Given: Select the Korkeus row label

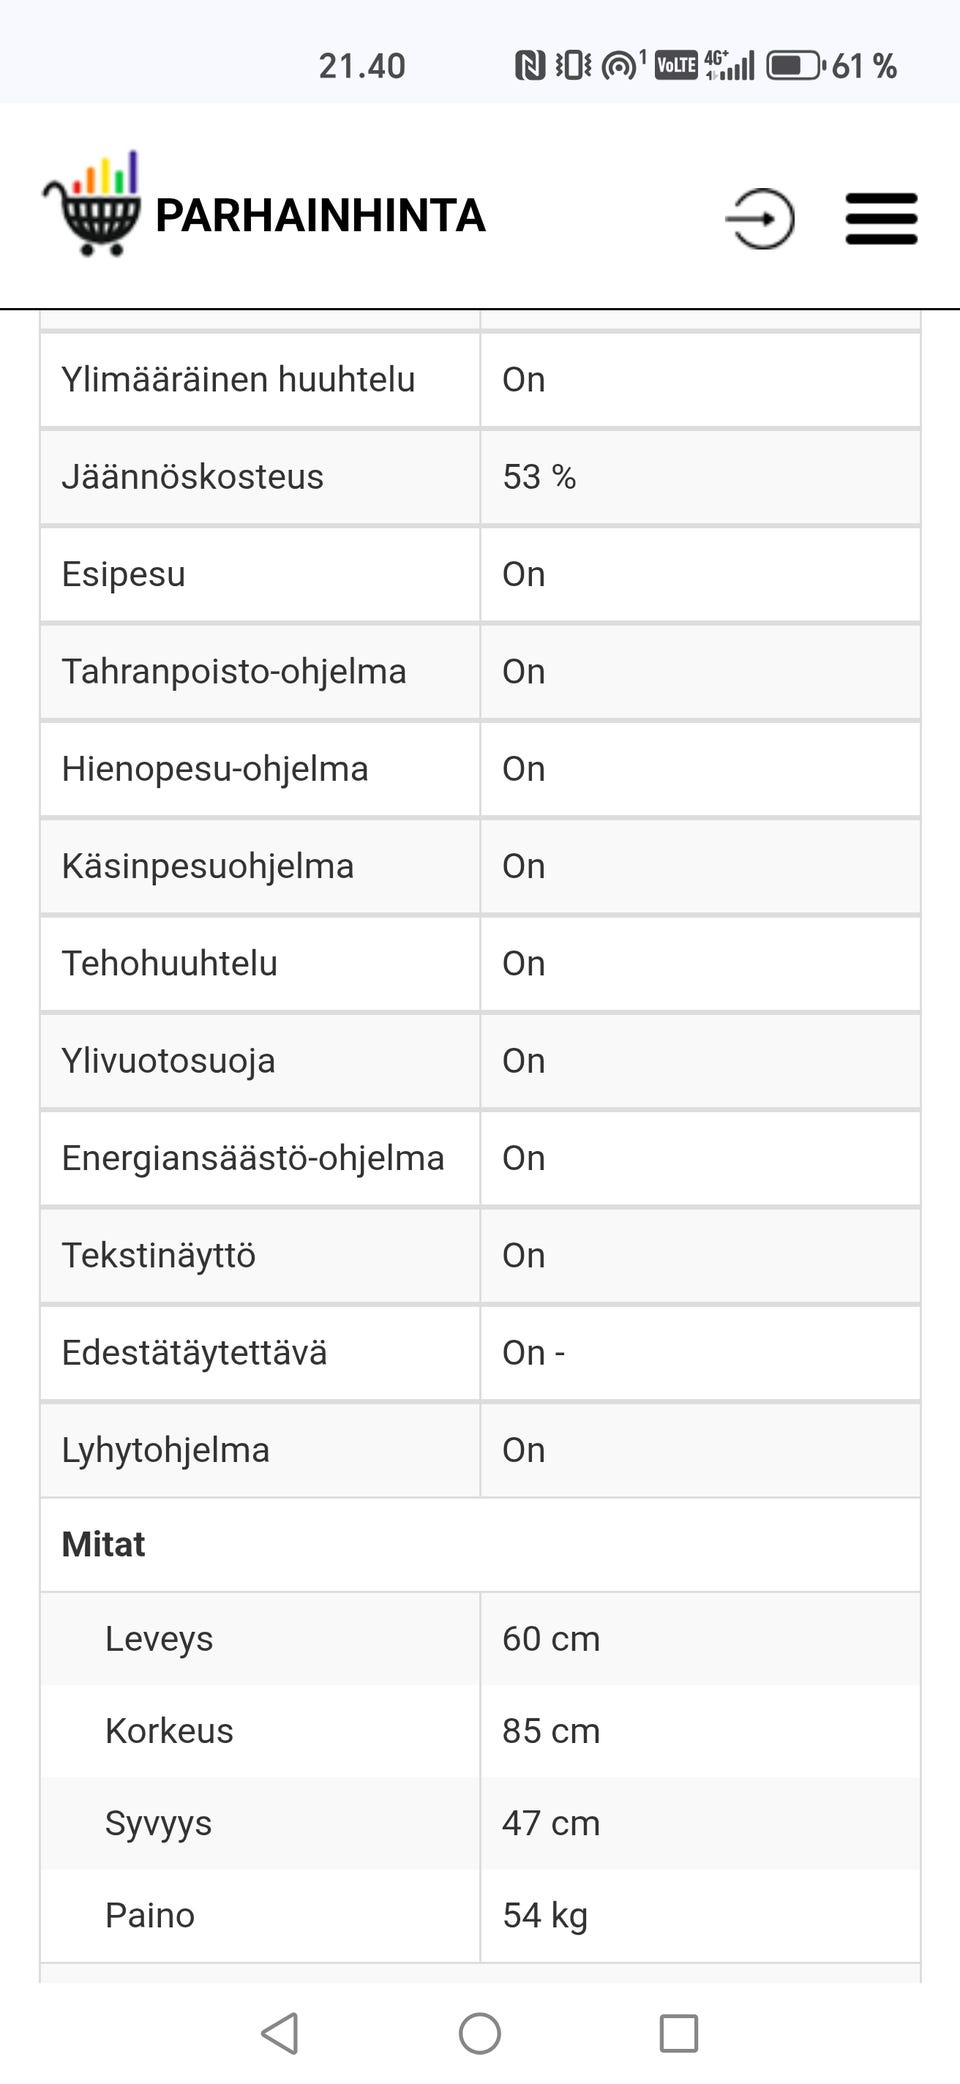Looking at the screenshot, I should (x=169, y=1731).
